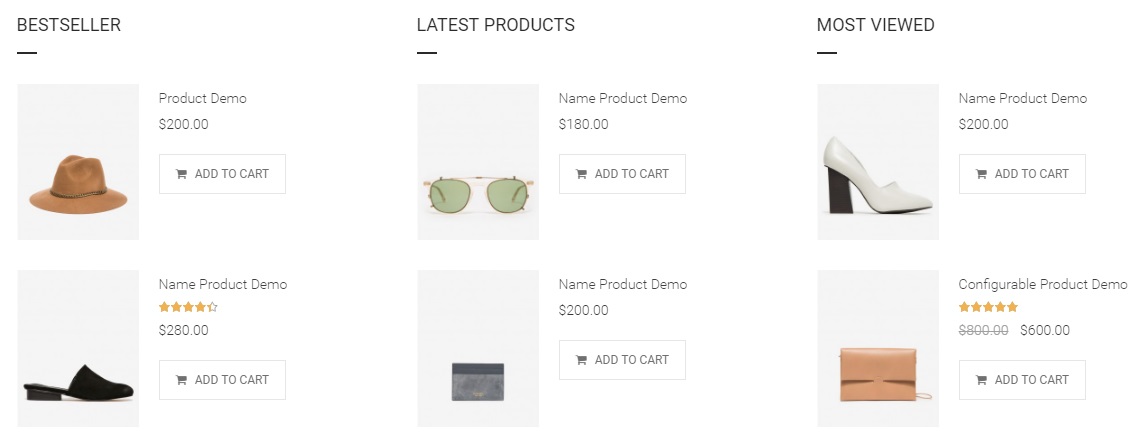Click cart icon for the gray card wallet
The image size is (1139, 441).
582,360
